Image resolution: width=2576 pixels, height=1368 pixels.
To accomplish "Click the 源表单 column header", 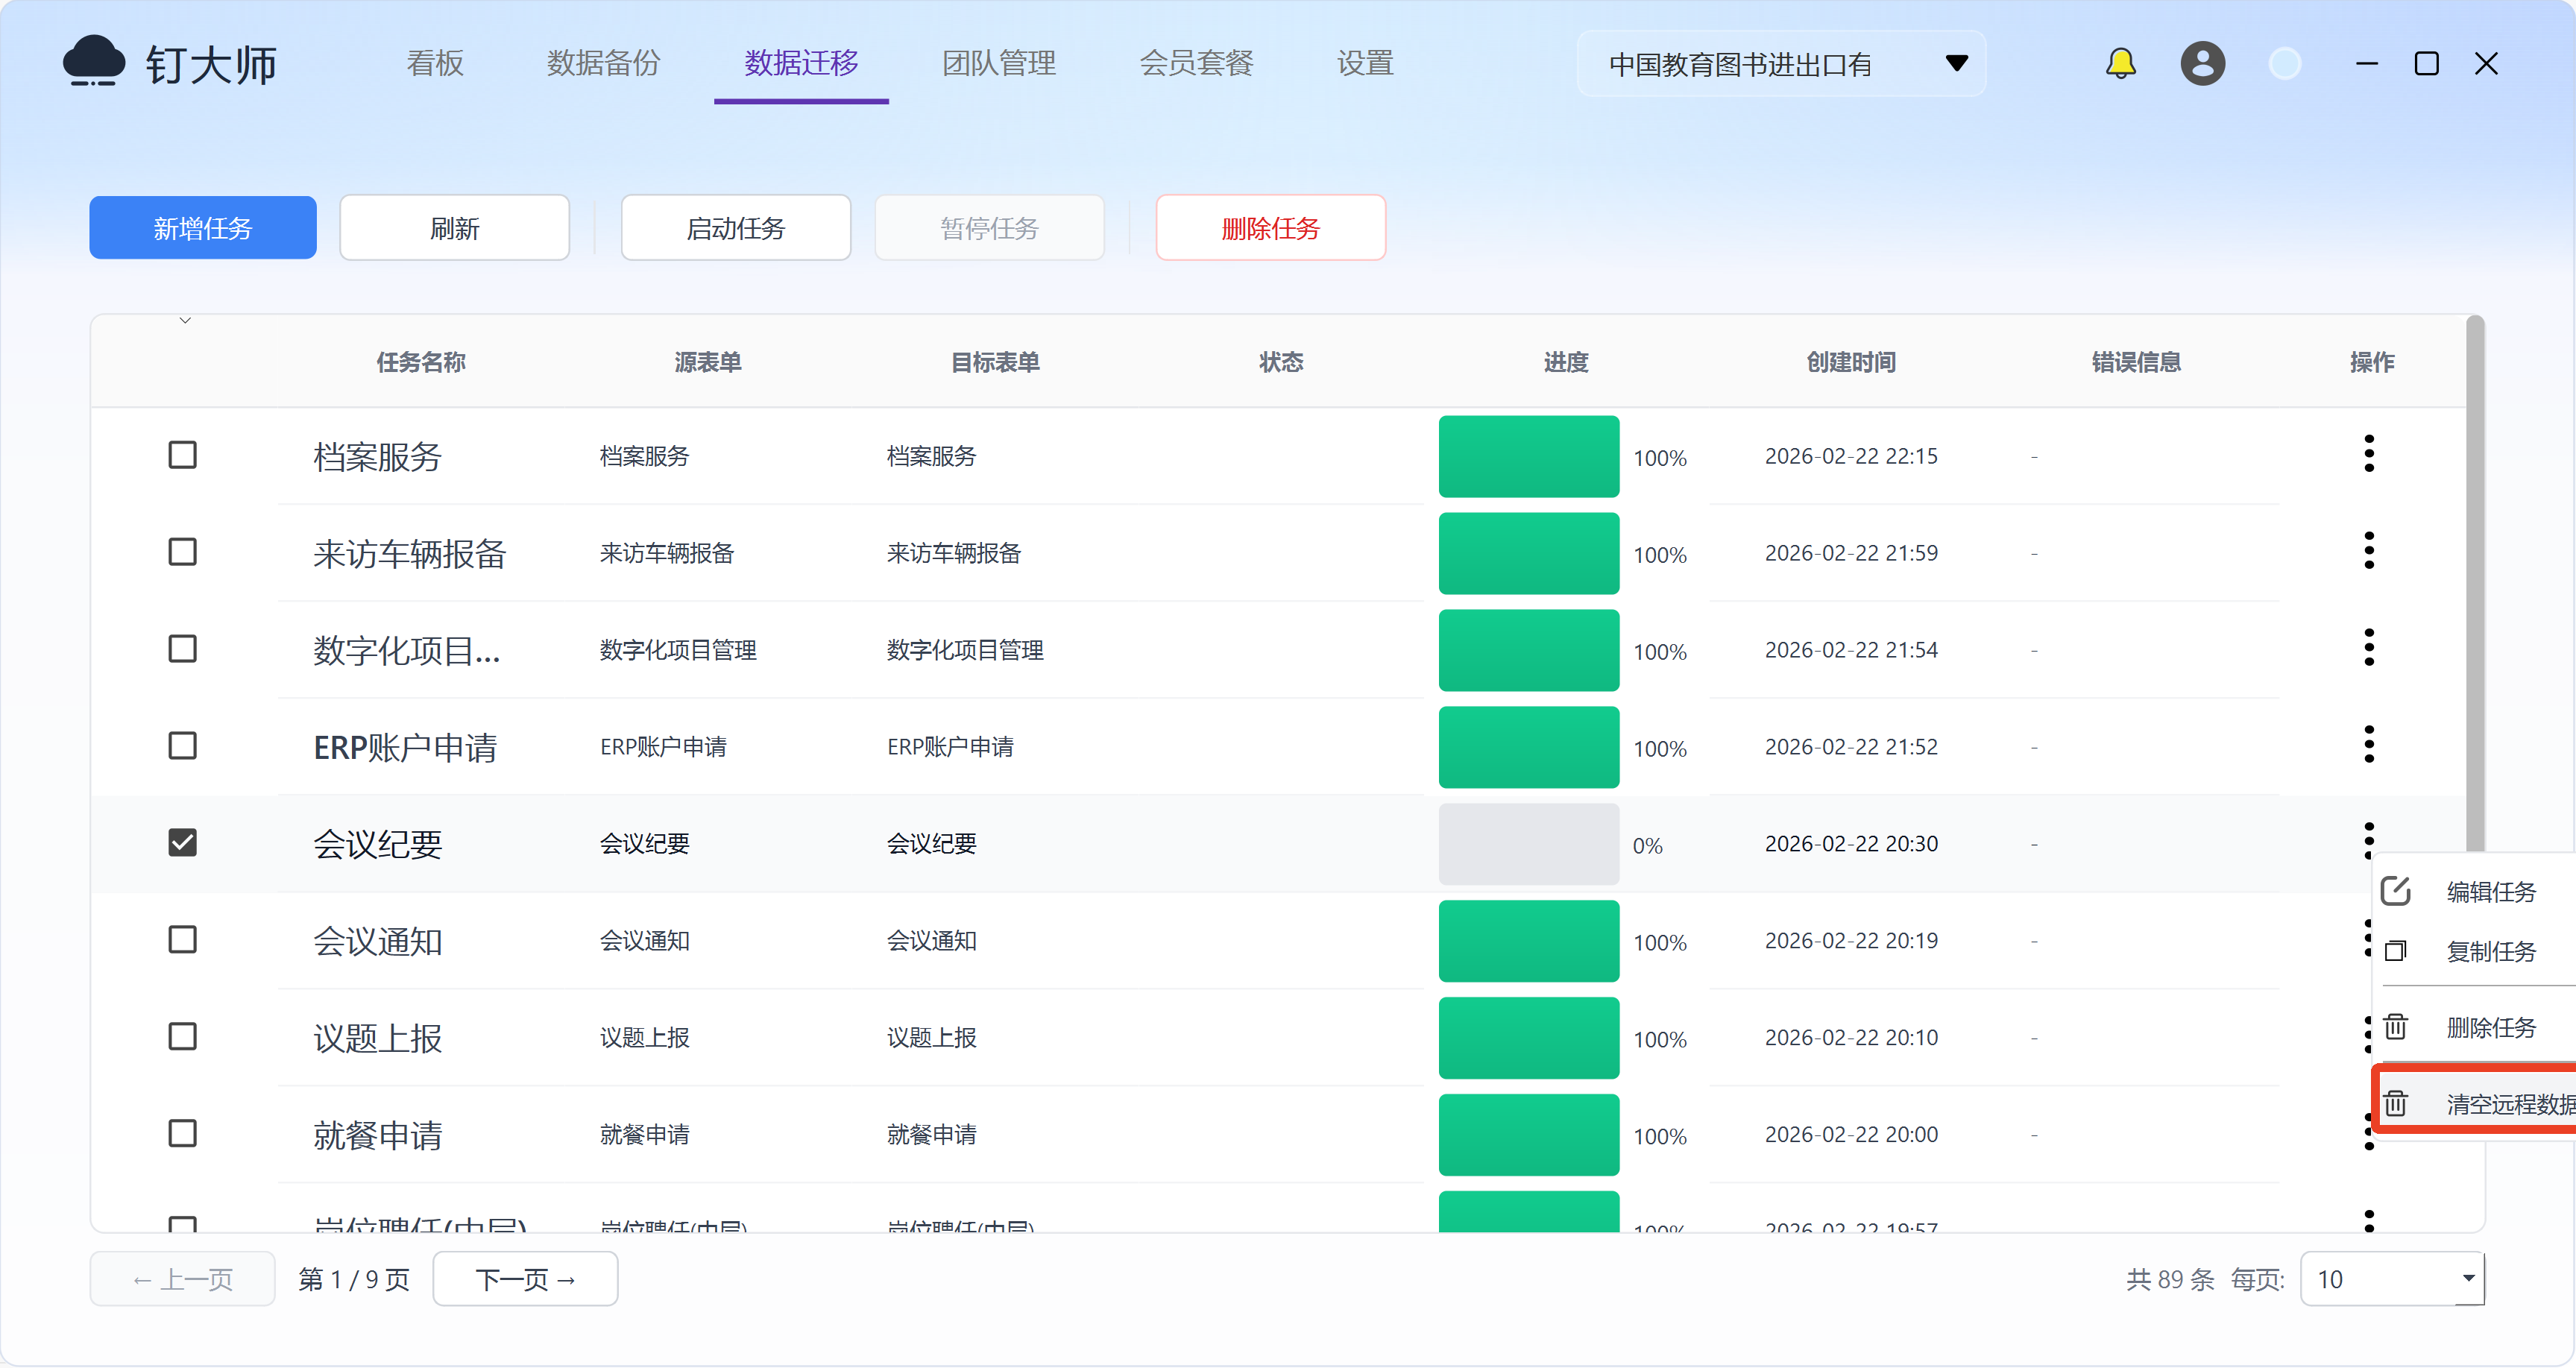I will 708,362.
